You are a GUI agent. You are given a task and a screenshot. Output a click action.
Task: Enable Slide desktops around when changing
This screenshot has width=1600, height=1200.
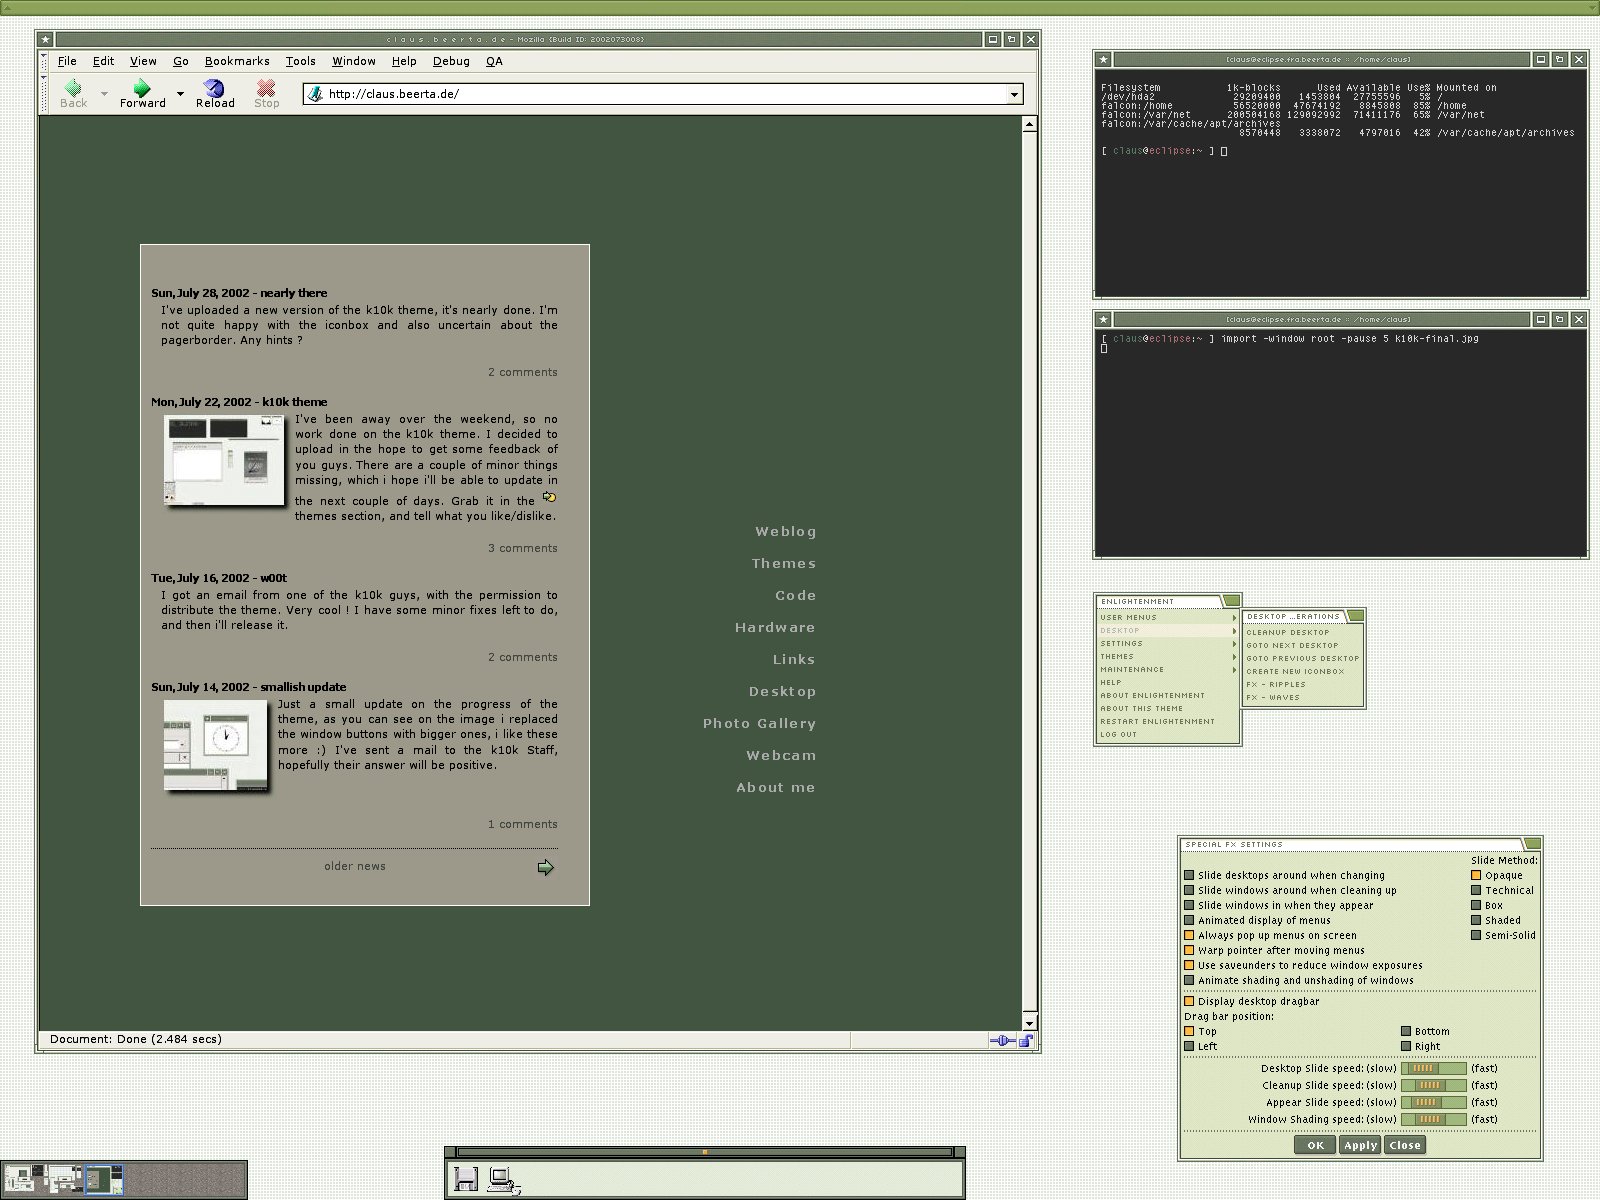[x=1189, y=876]
